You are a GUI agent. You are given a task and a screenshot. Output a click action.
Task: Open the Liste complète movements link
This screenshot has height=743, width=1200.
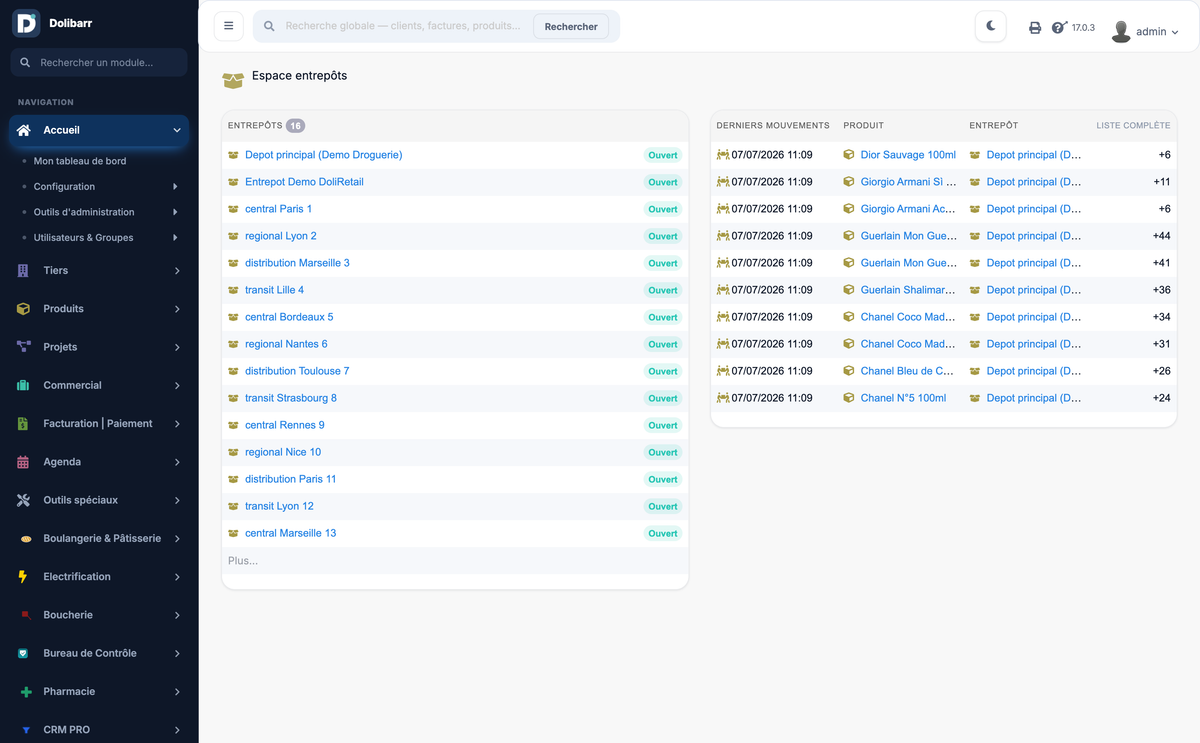coord(1133,126)
